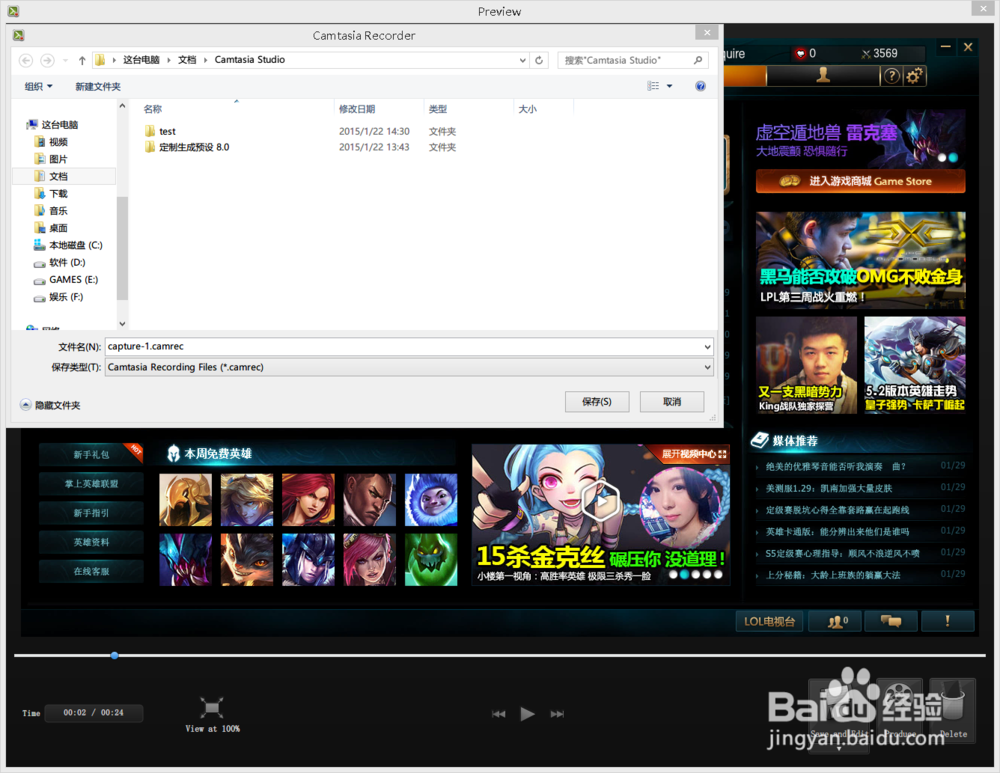Change view layout with the view icon

(x=653, y=86)
